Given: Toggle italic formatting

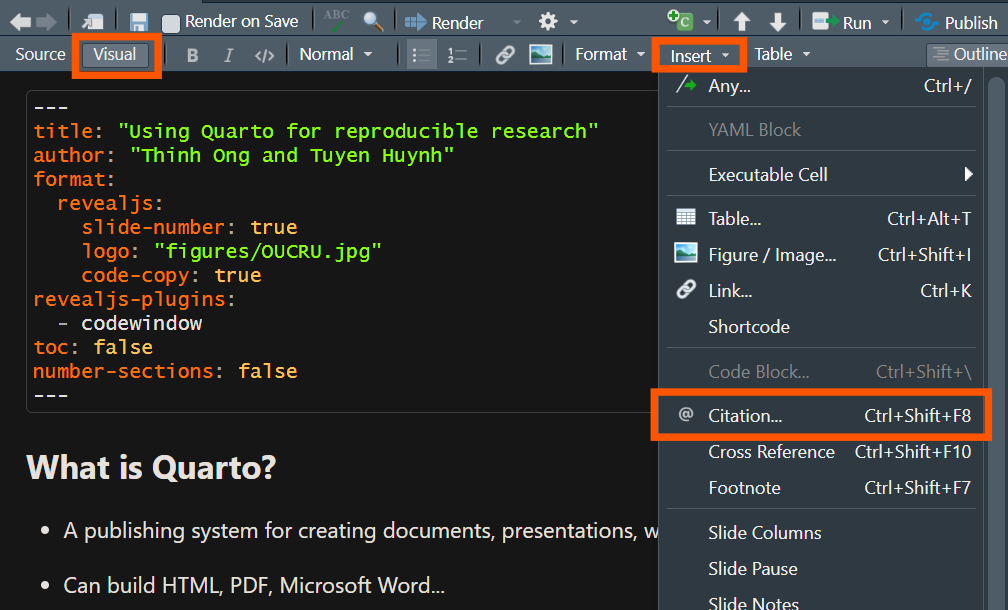Looking at the screenshot, I should pyautogui.click(x=228, y=55).
